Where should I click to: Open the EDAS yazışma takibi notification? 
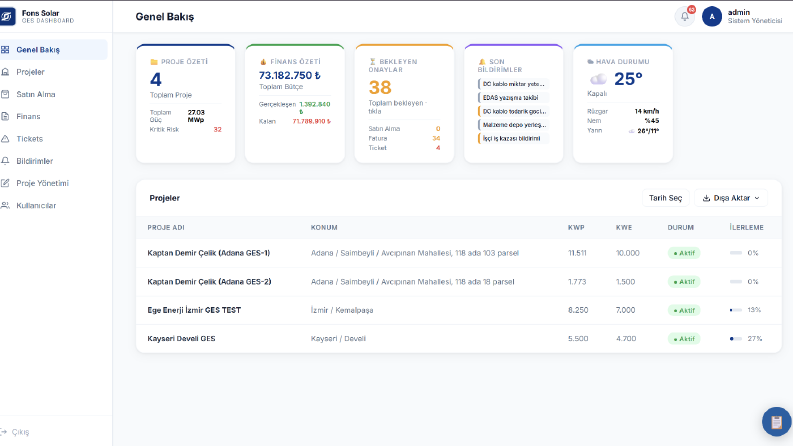tap(513, 98)
